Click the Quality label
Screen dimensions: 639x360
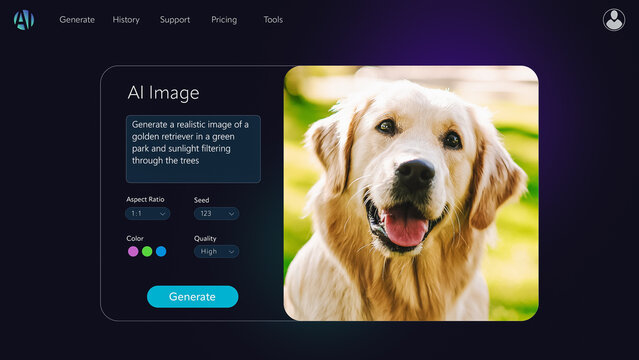(x=205, y=239)
